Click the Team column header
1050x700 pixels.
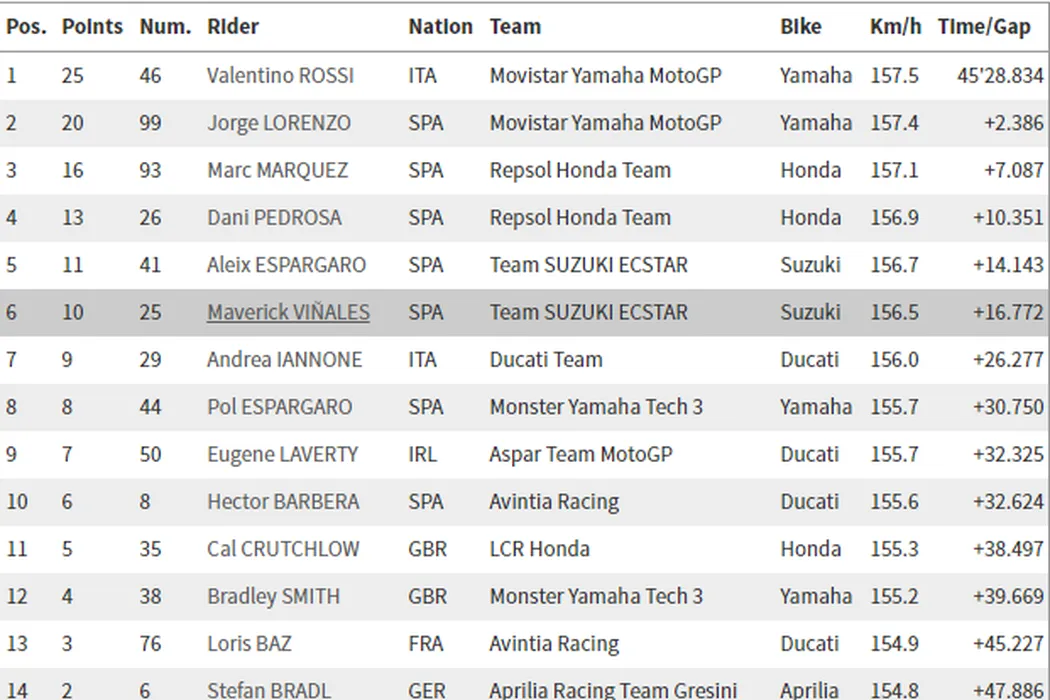click(515, 27)
